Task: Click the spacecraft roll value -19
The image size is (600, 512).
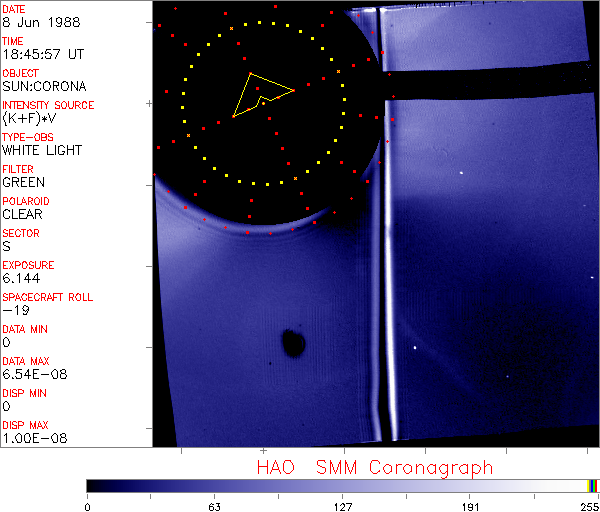Action: (x=14, y=310)
